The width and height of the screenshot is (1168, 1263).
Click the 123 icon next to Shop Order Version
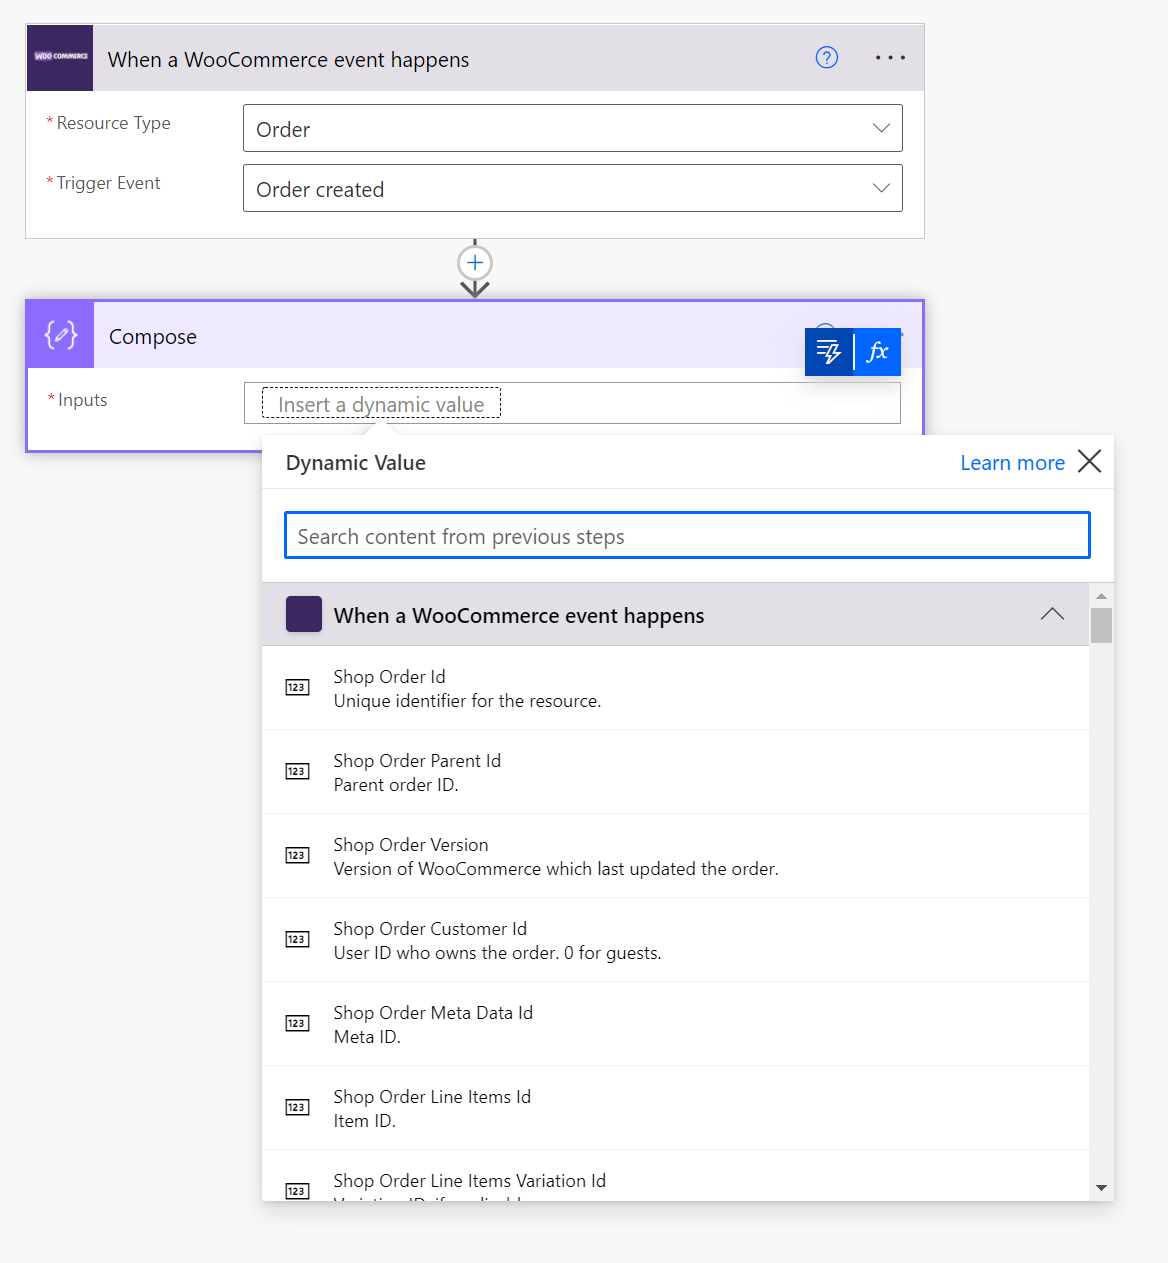click(297, 855)
